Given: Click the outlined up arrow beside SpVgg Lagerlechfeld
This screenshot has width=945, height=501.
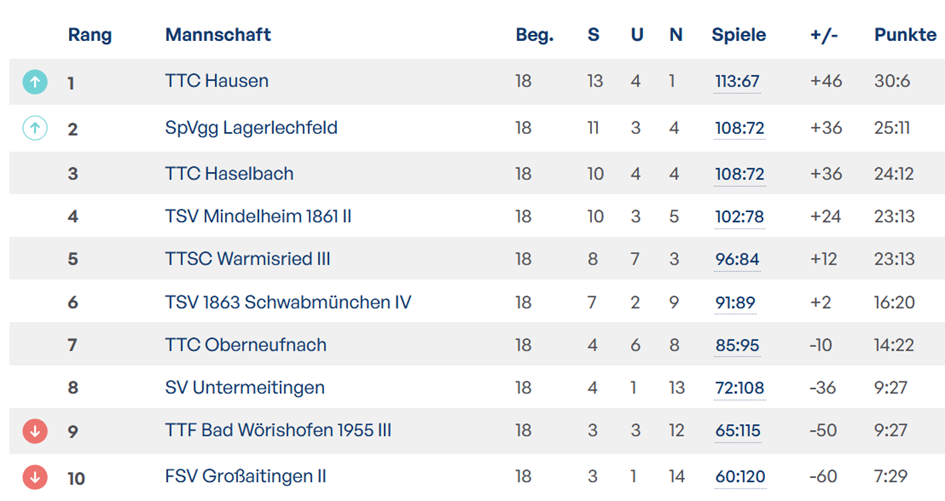Looking at the screenshot, I should pos(35,128).
